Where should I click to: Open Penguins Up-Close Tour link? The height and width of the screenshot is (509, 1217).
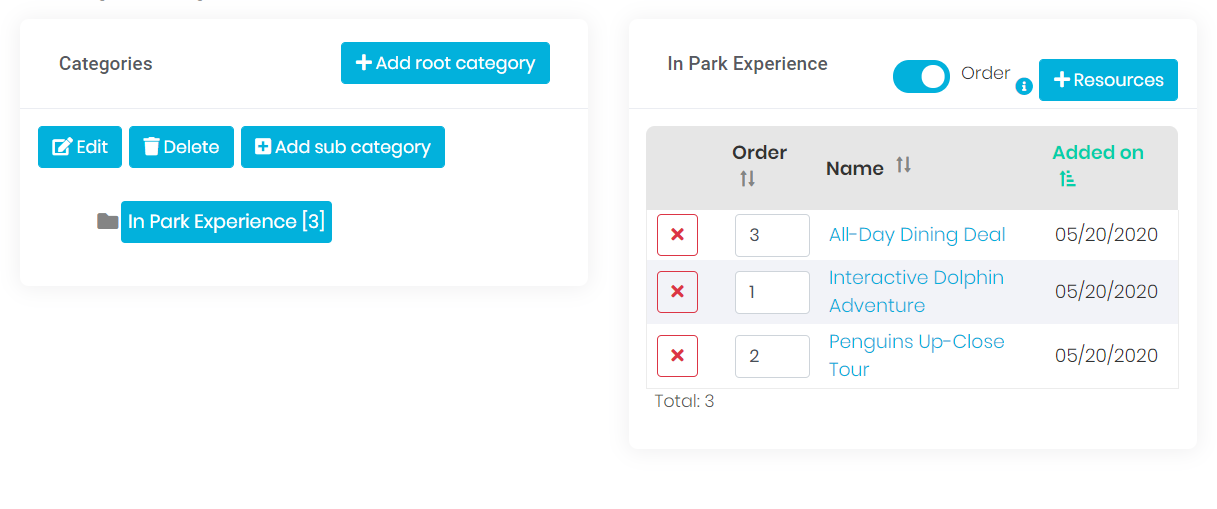pyautogui.click(x=916, y=356)
